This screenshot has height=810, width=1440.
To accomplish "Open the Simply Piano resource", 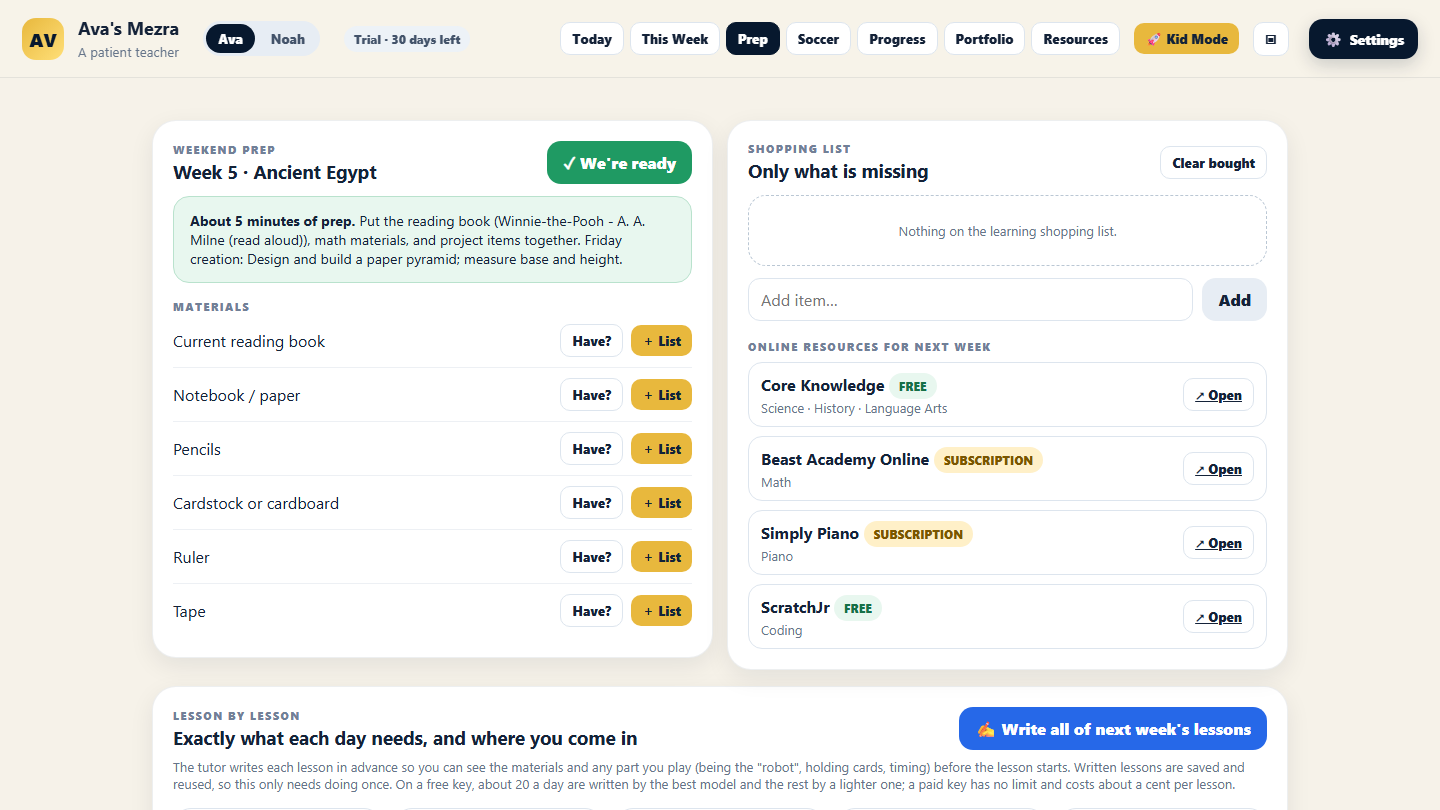I will 1218,543.
